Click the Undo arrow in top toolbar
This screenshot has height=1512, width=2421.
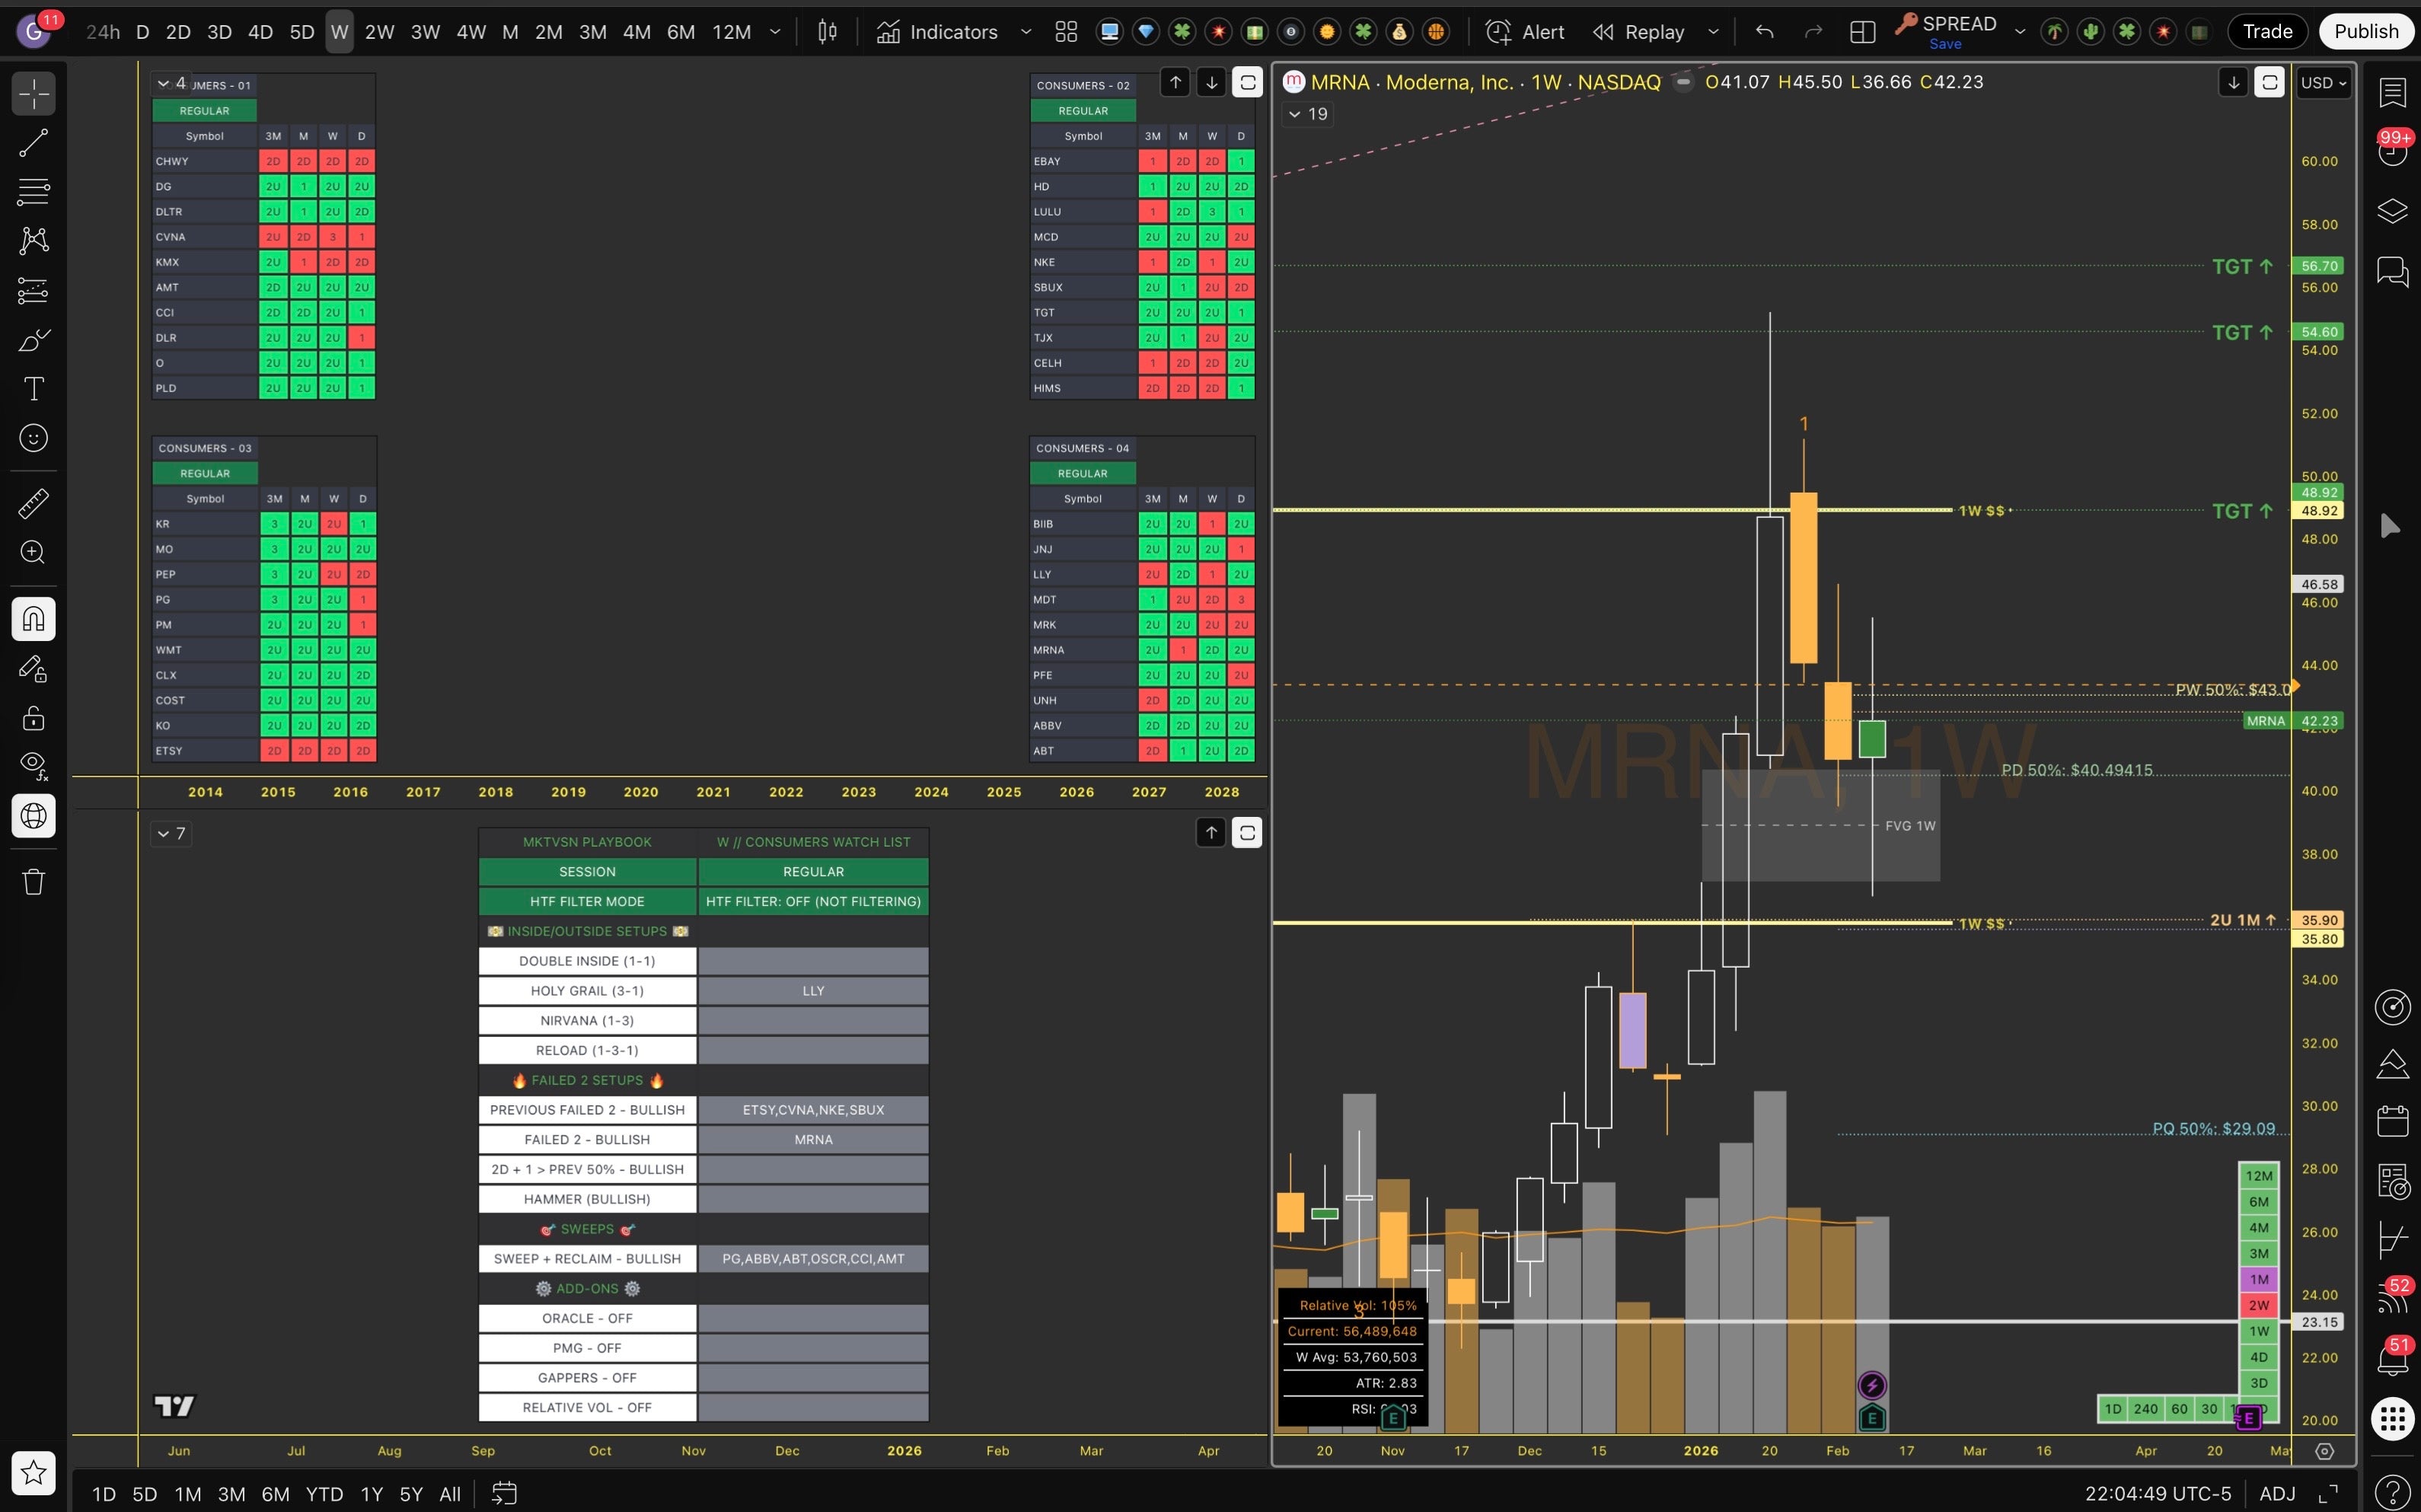click(1765, 32)
